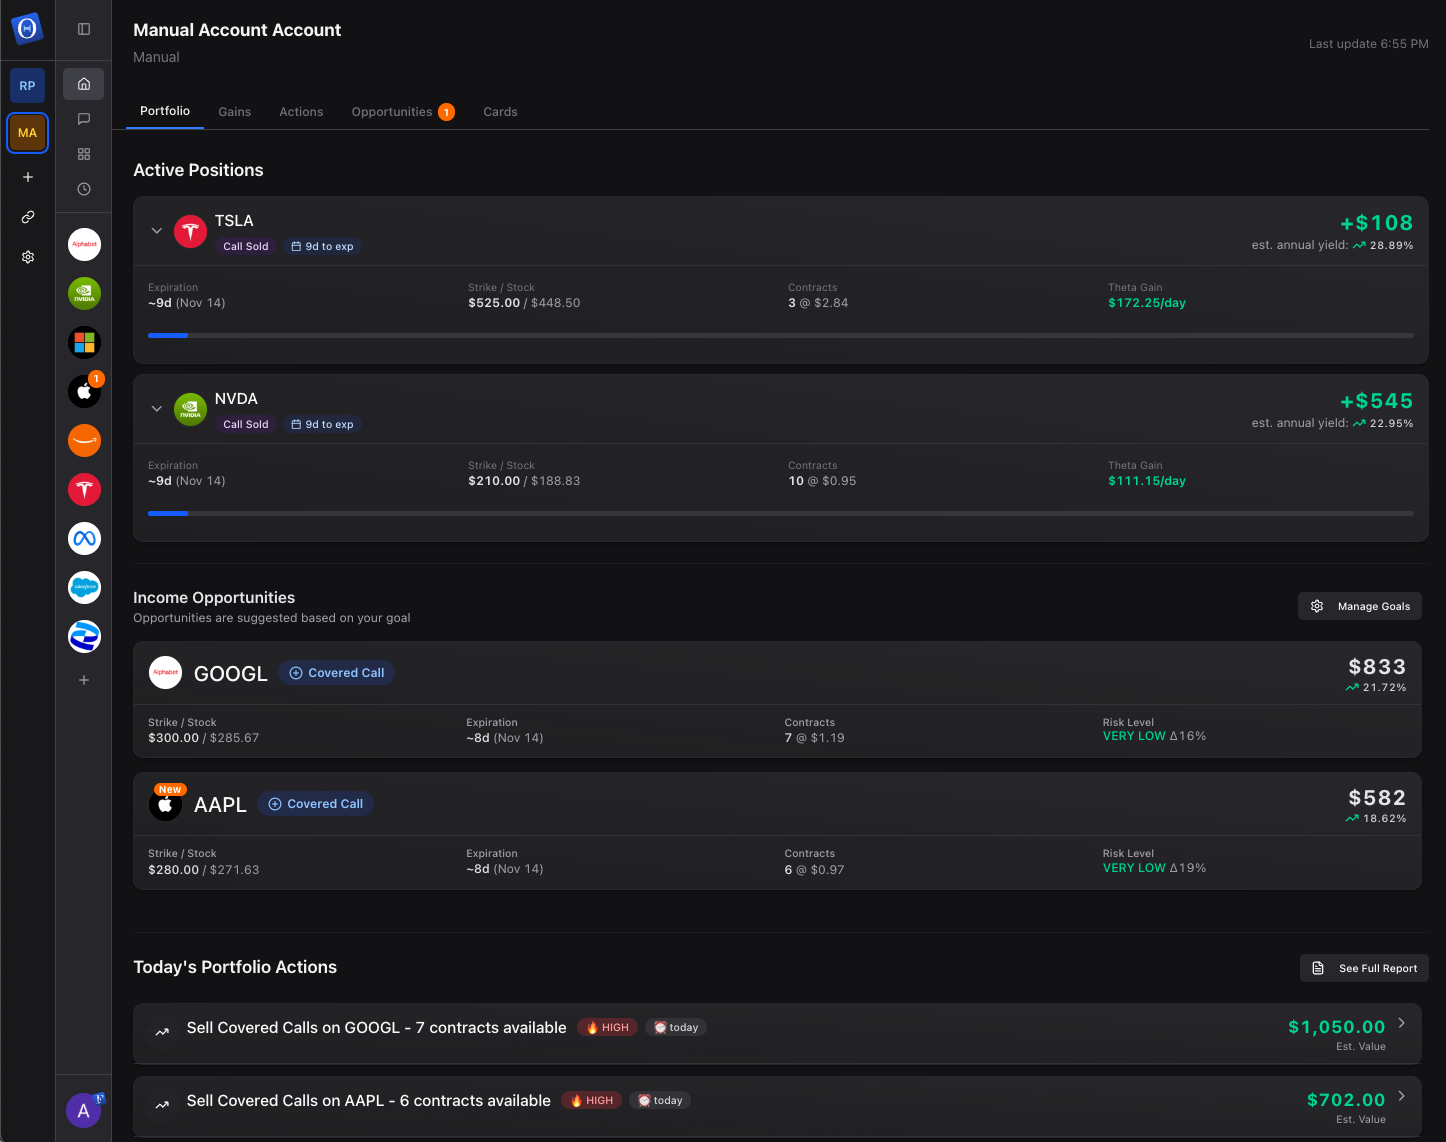Viewport: 1446px width, 1142px height.
Task: Collapse the NVDA position card
Action: (157, 409)
